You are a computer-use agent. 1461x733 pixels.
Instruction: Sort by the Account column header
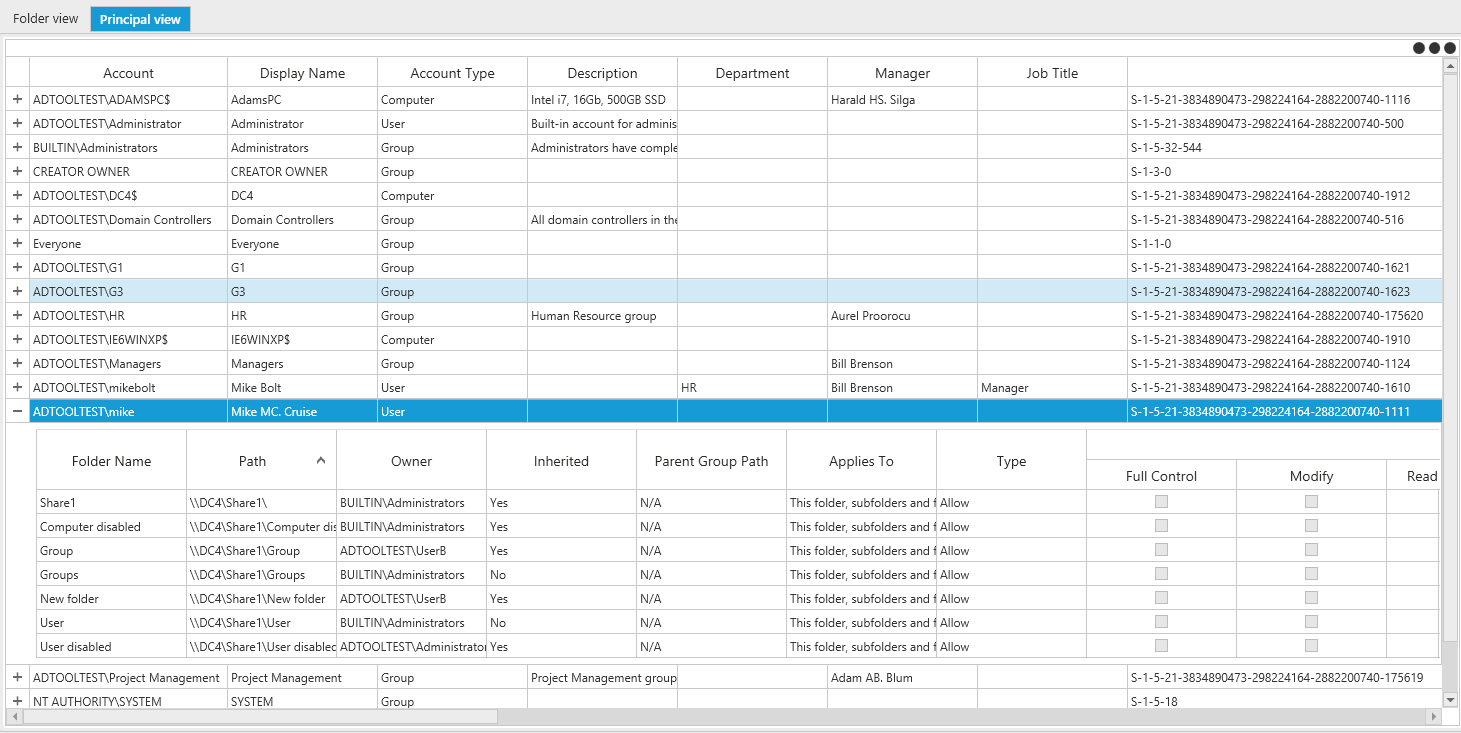click(128, 73)
